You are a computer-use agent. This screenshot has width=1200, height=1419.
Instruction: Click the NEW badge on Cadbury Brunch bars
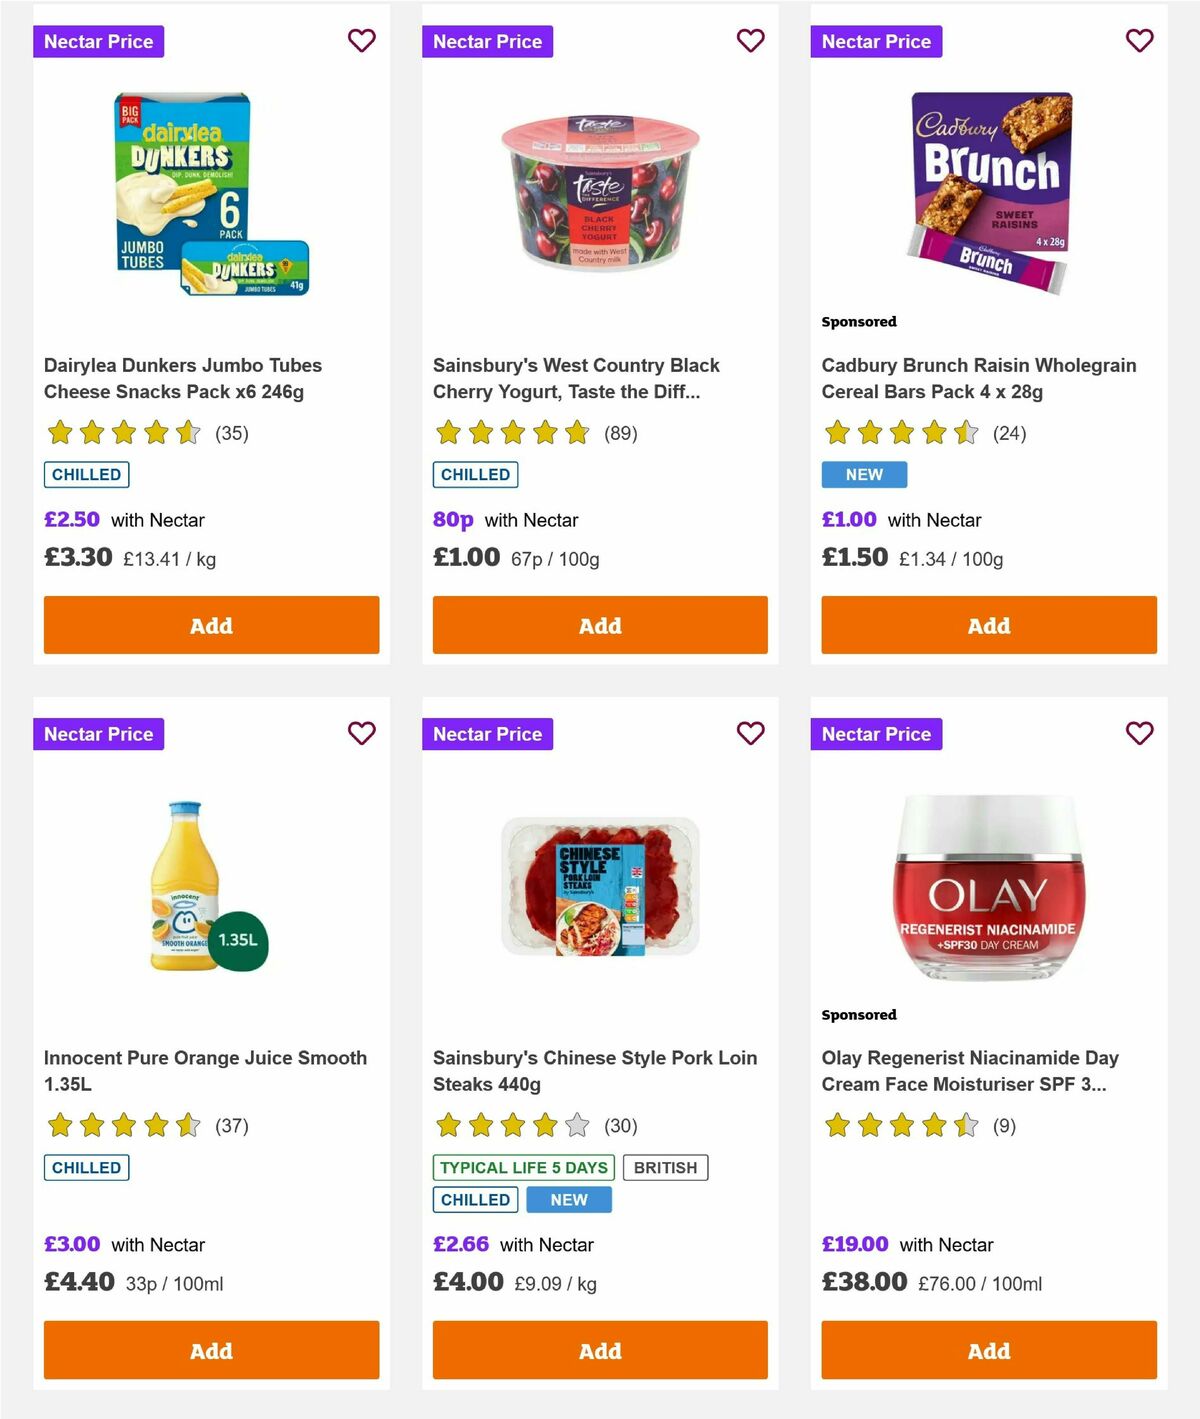point(864,474)
